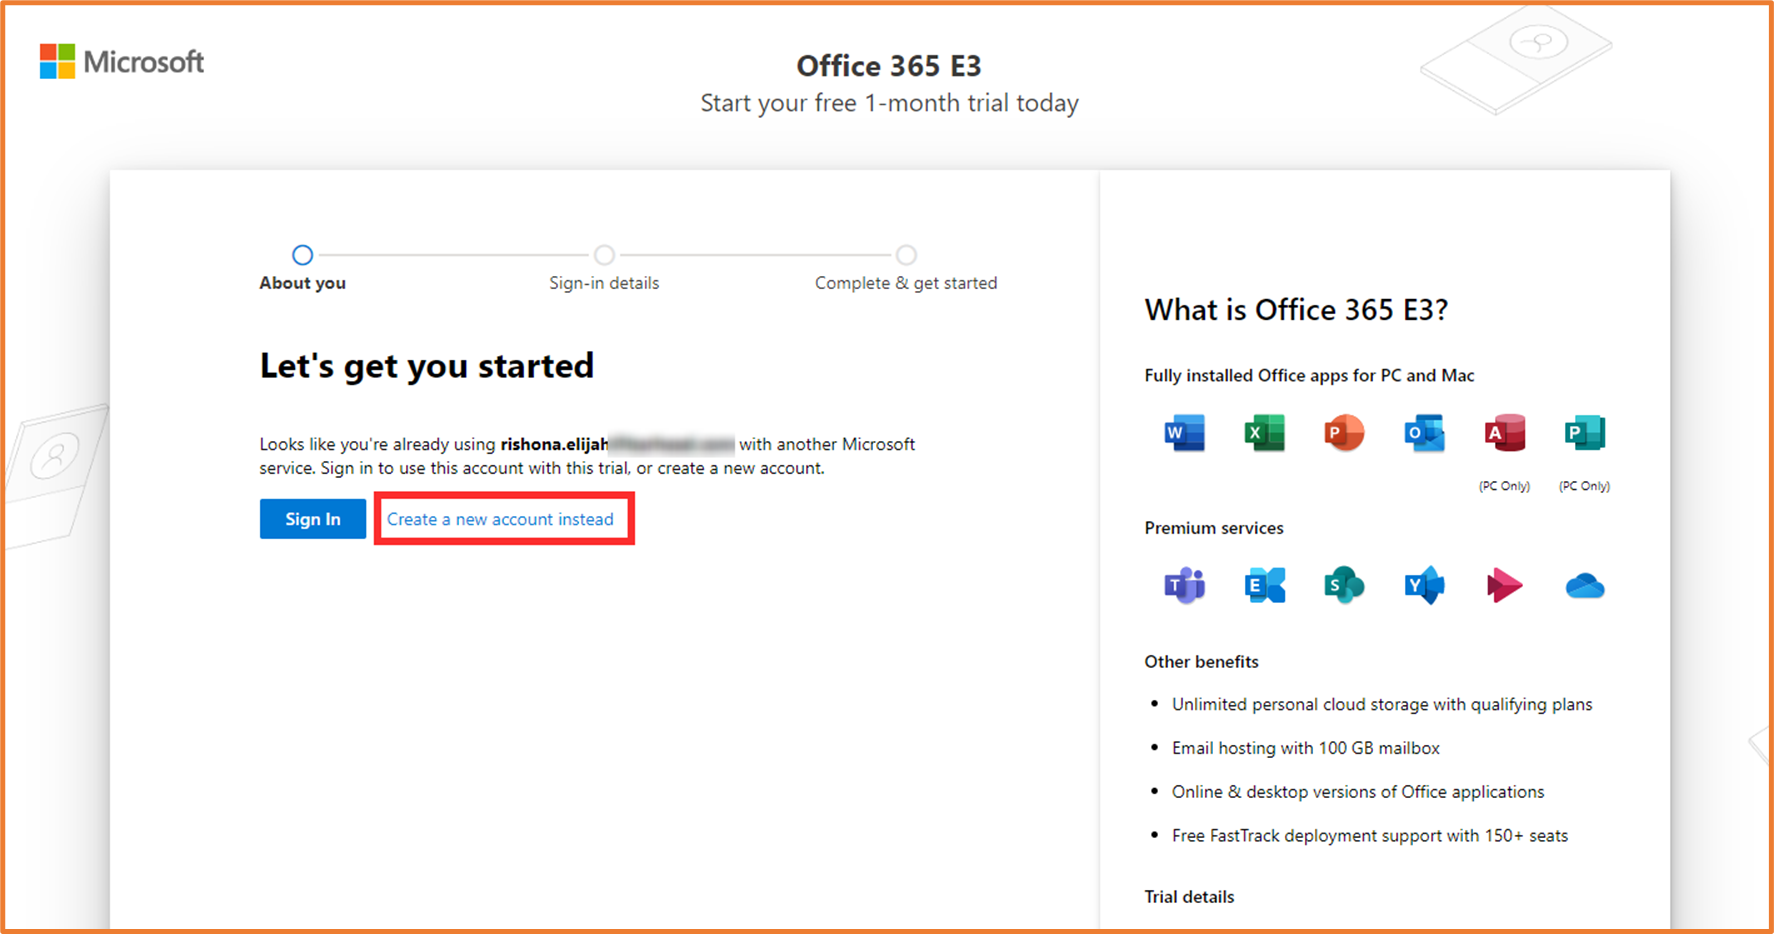Click the PowerPoint icon
This screenshot has width=1774, height=934.
(1343, 432)
